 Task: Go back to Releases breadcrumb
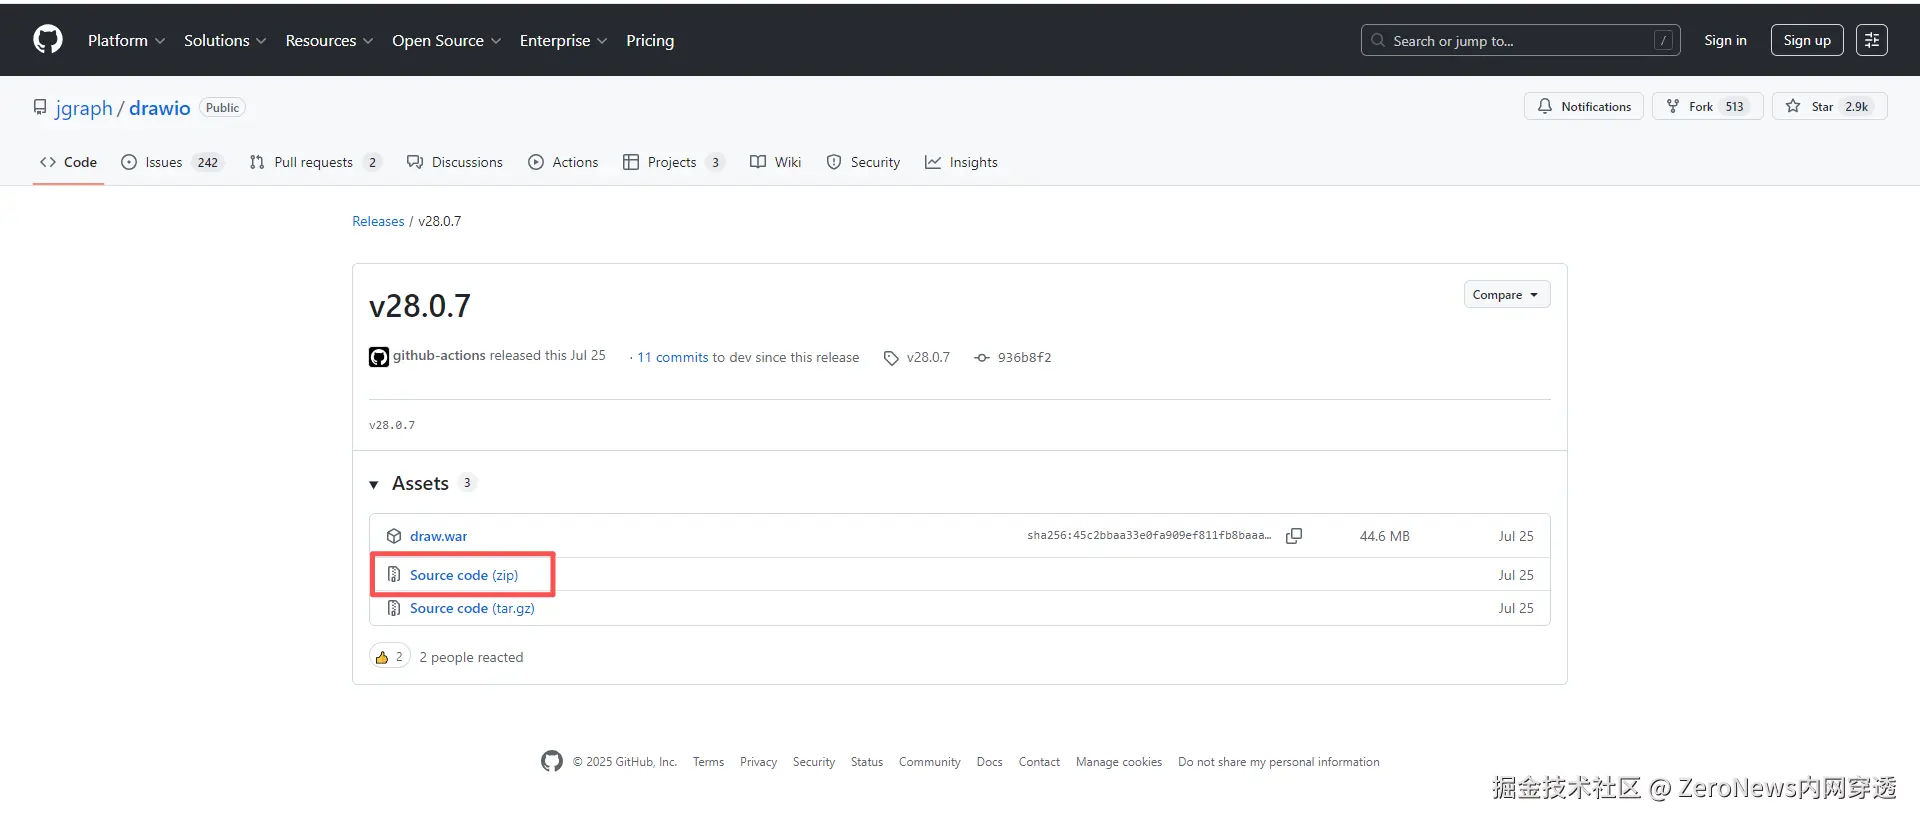[378, 221]
